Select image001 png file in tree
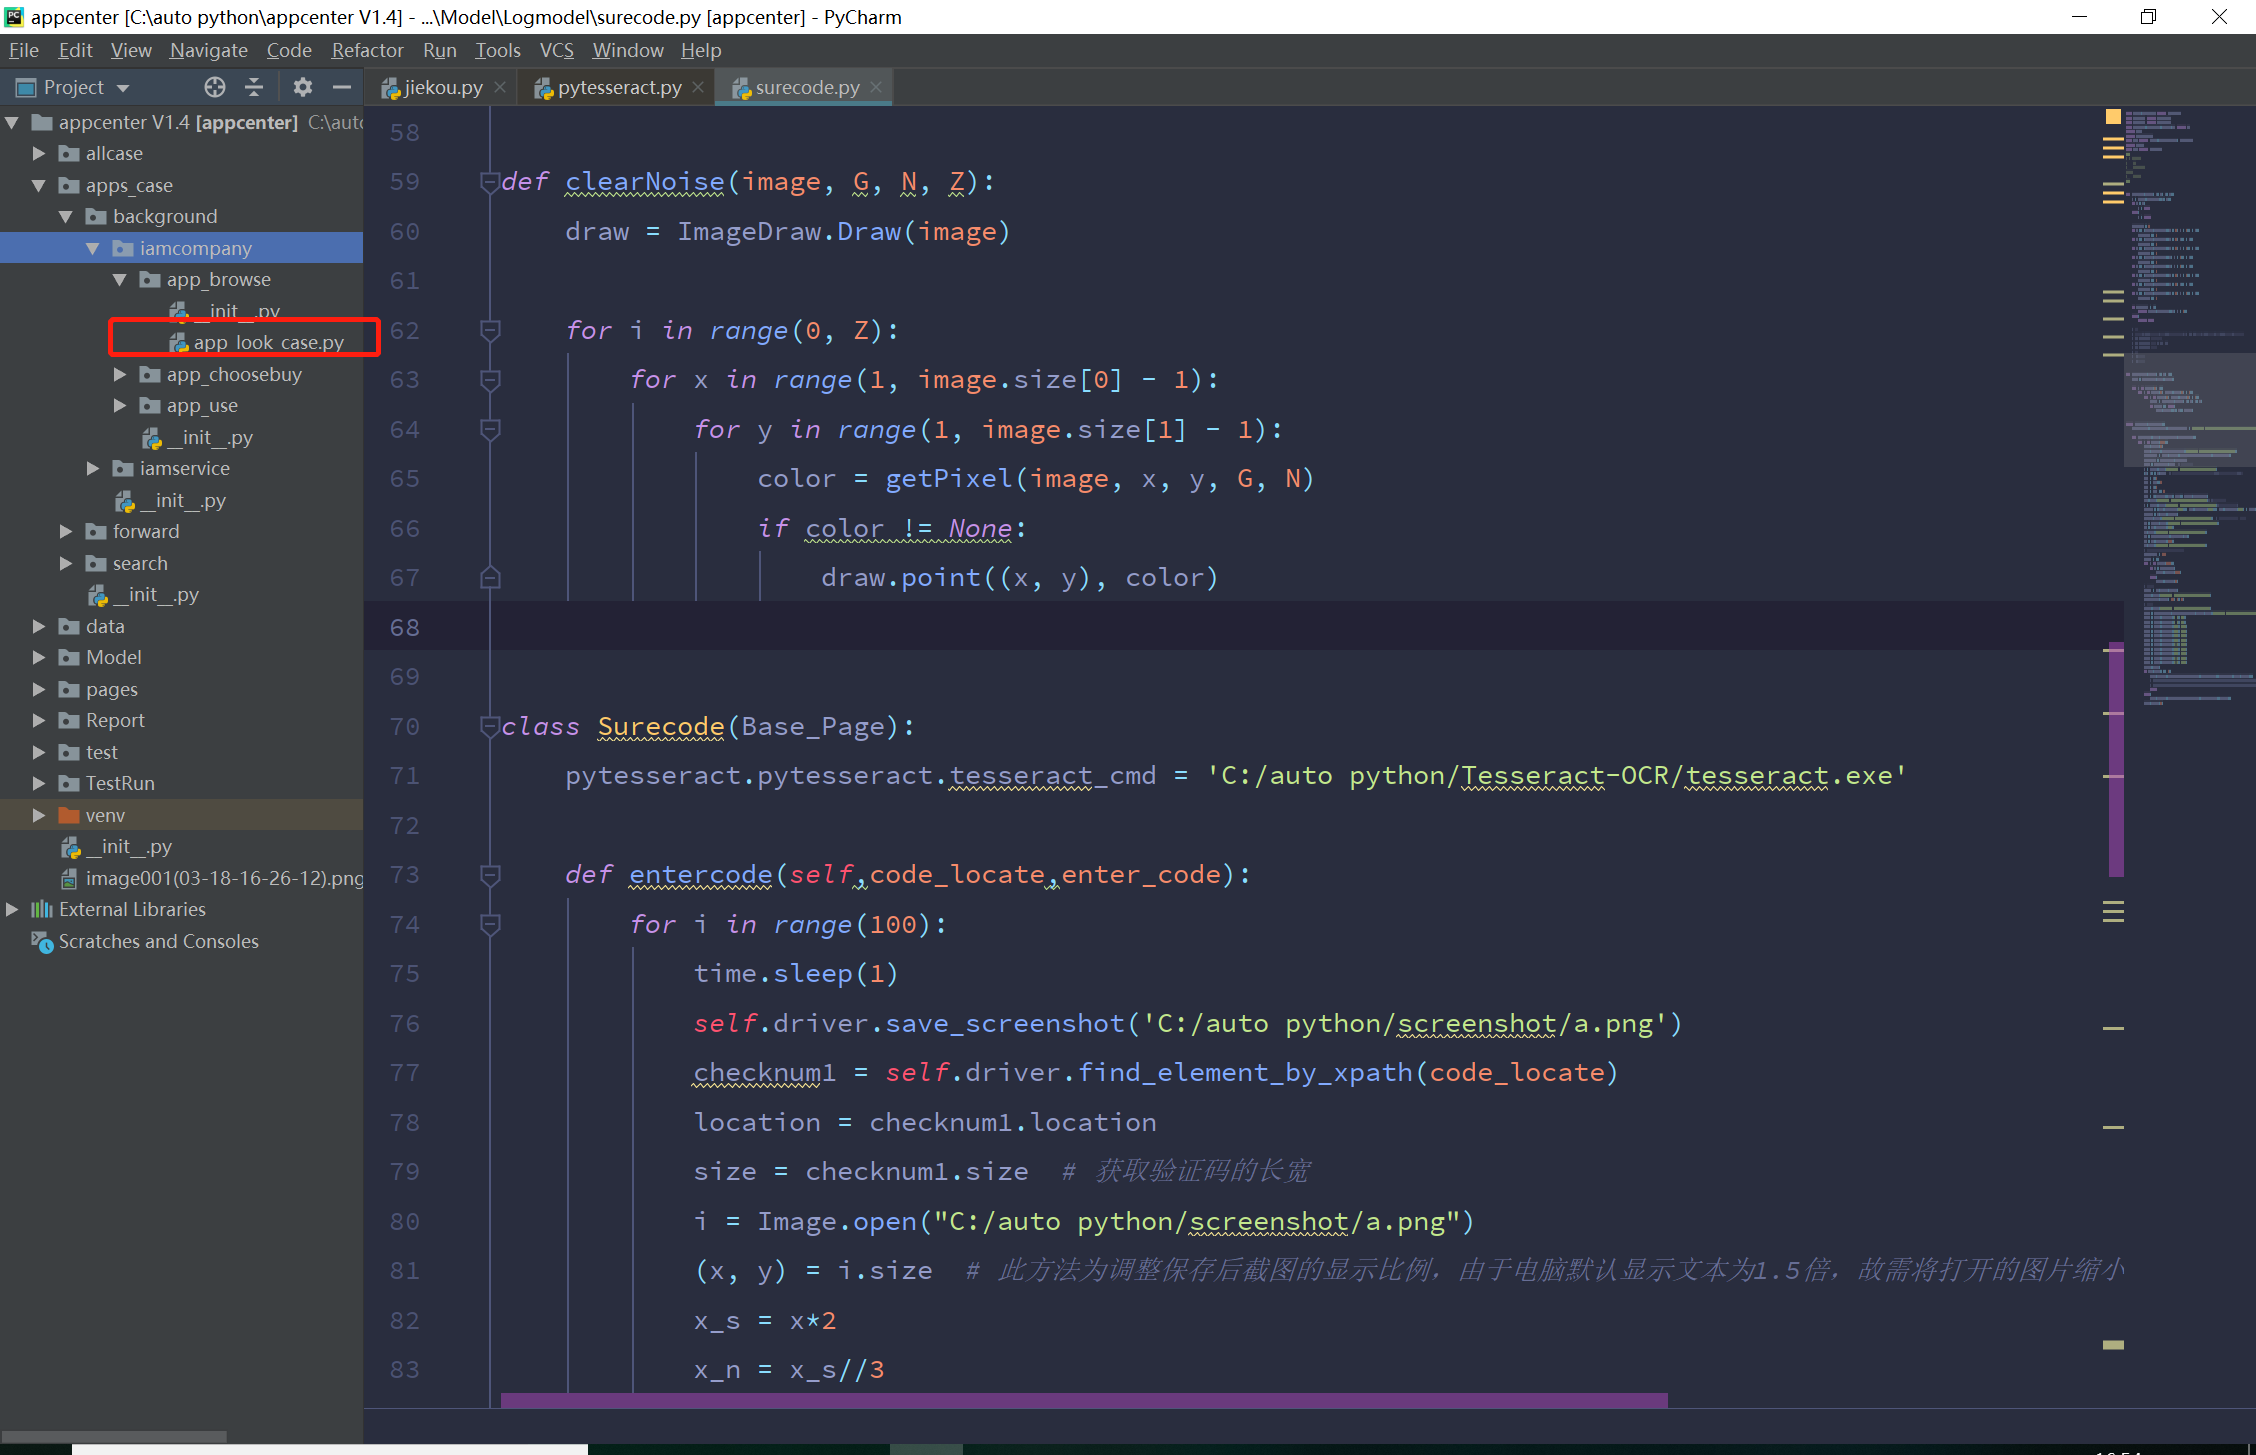 [x=223, y=878]
